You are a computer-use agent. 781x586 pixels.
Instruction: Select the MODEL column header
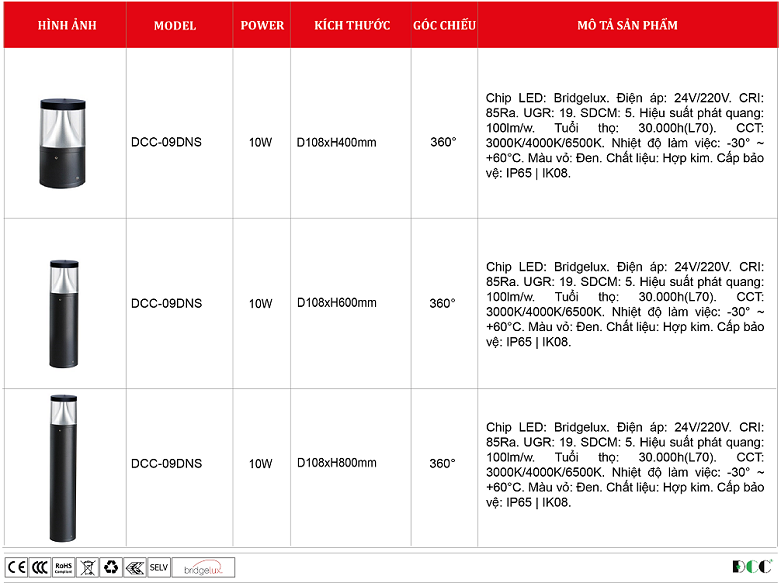point(175,25)
